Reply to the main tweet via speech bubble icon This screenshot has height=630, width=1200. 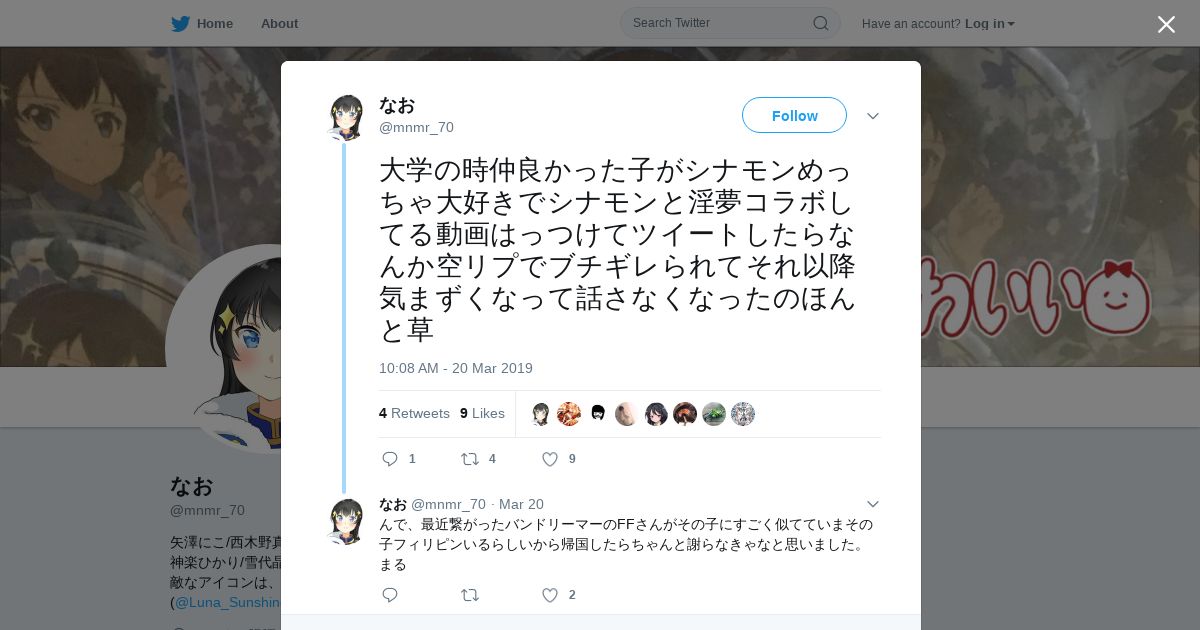point(390,459)
